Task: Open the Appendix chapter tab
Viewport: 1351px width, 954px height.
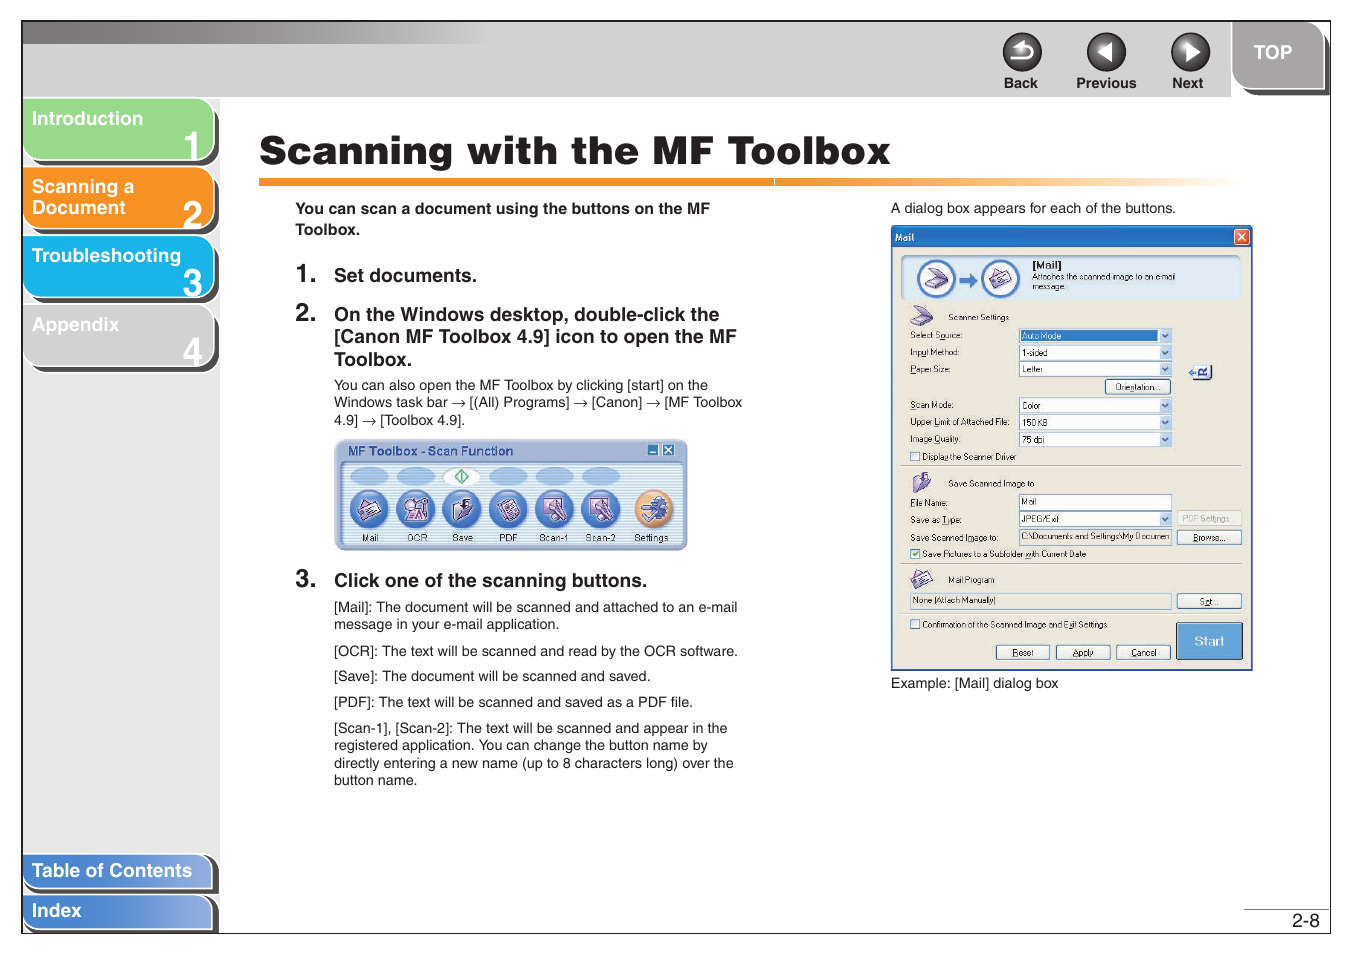Action: click(118, 336)
